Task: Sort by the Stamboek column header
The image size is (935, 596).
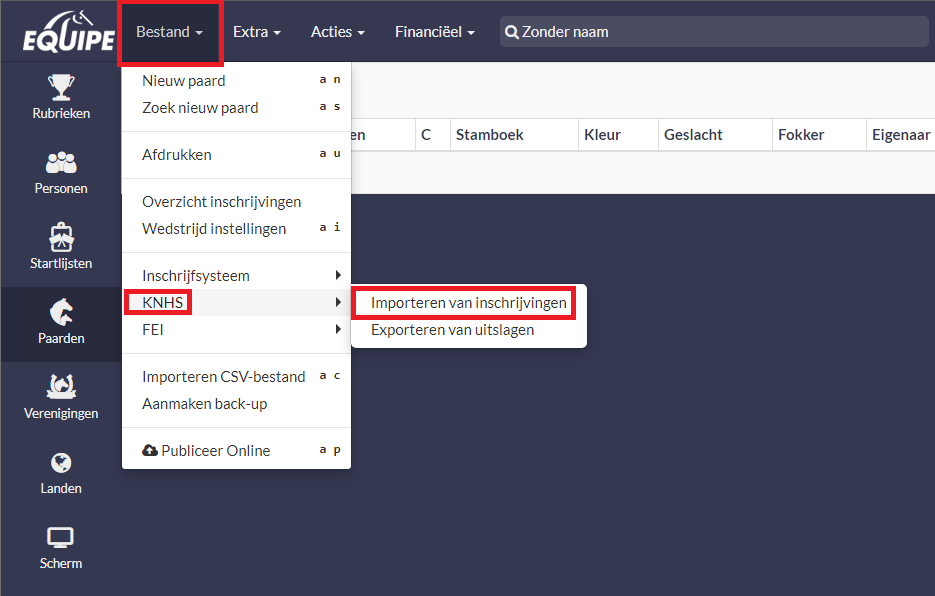Action: 489,135
